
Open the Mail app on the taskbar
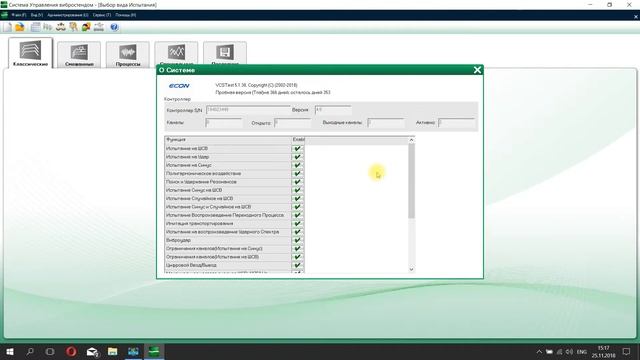click(x=92, y=351)
